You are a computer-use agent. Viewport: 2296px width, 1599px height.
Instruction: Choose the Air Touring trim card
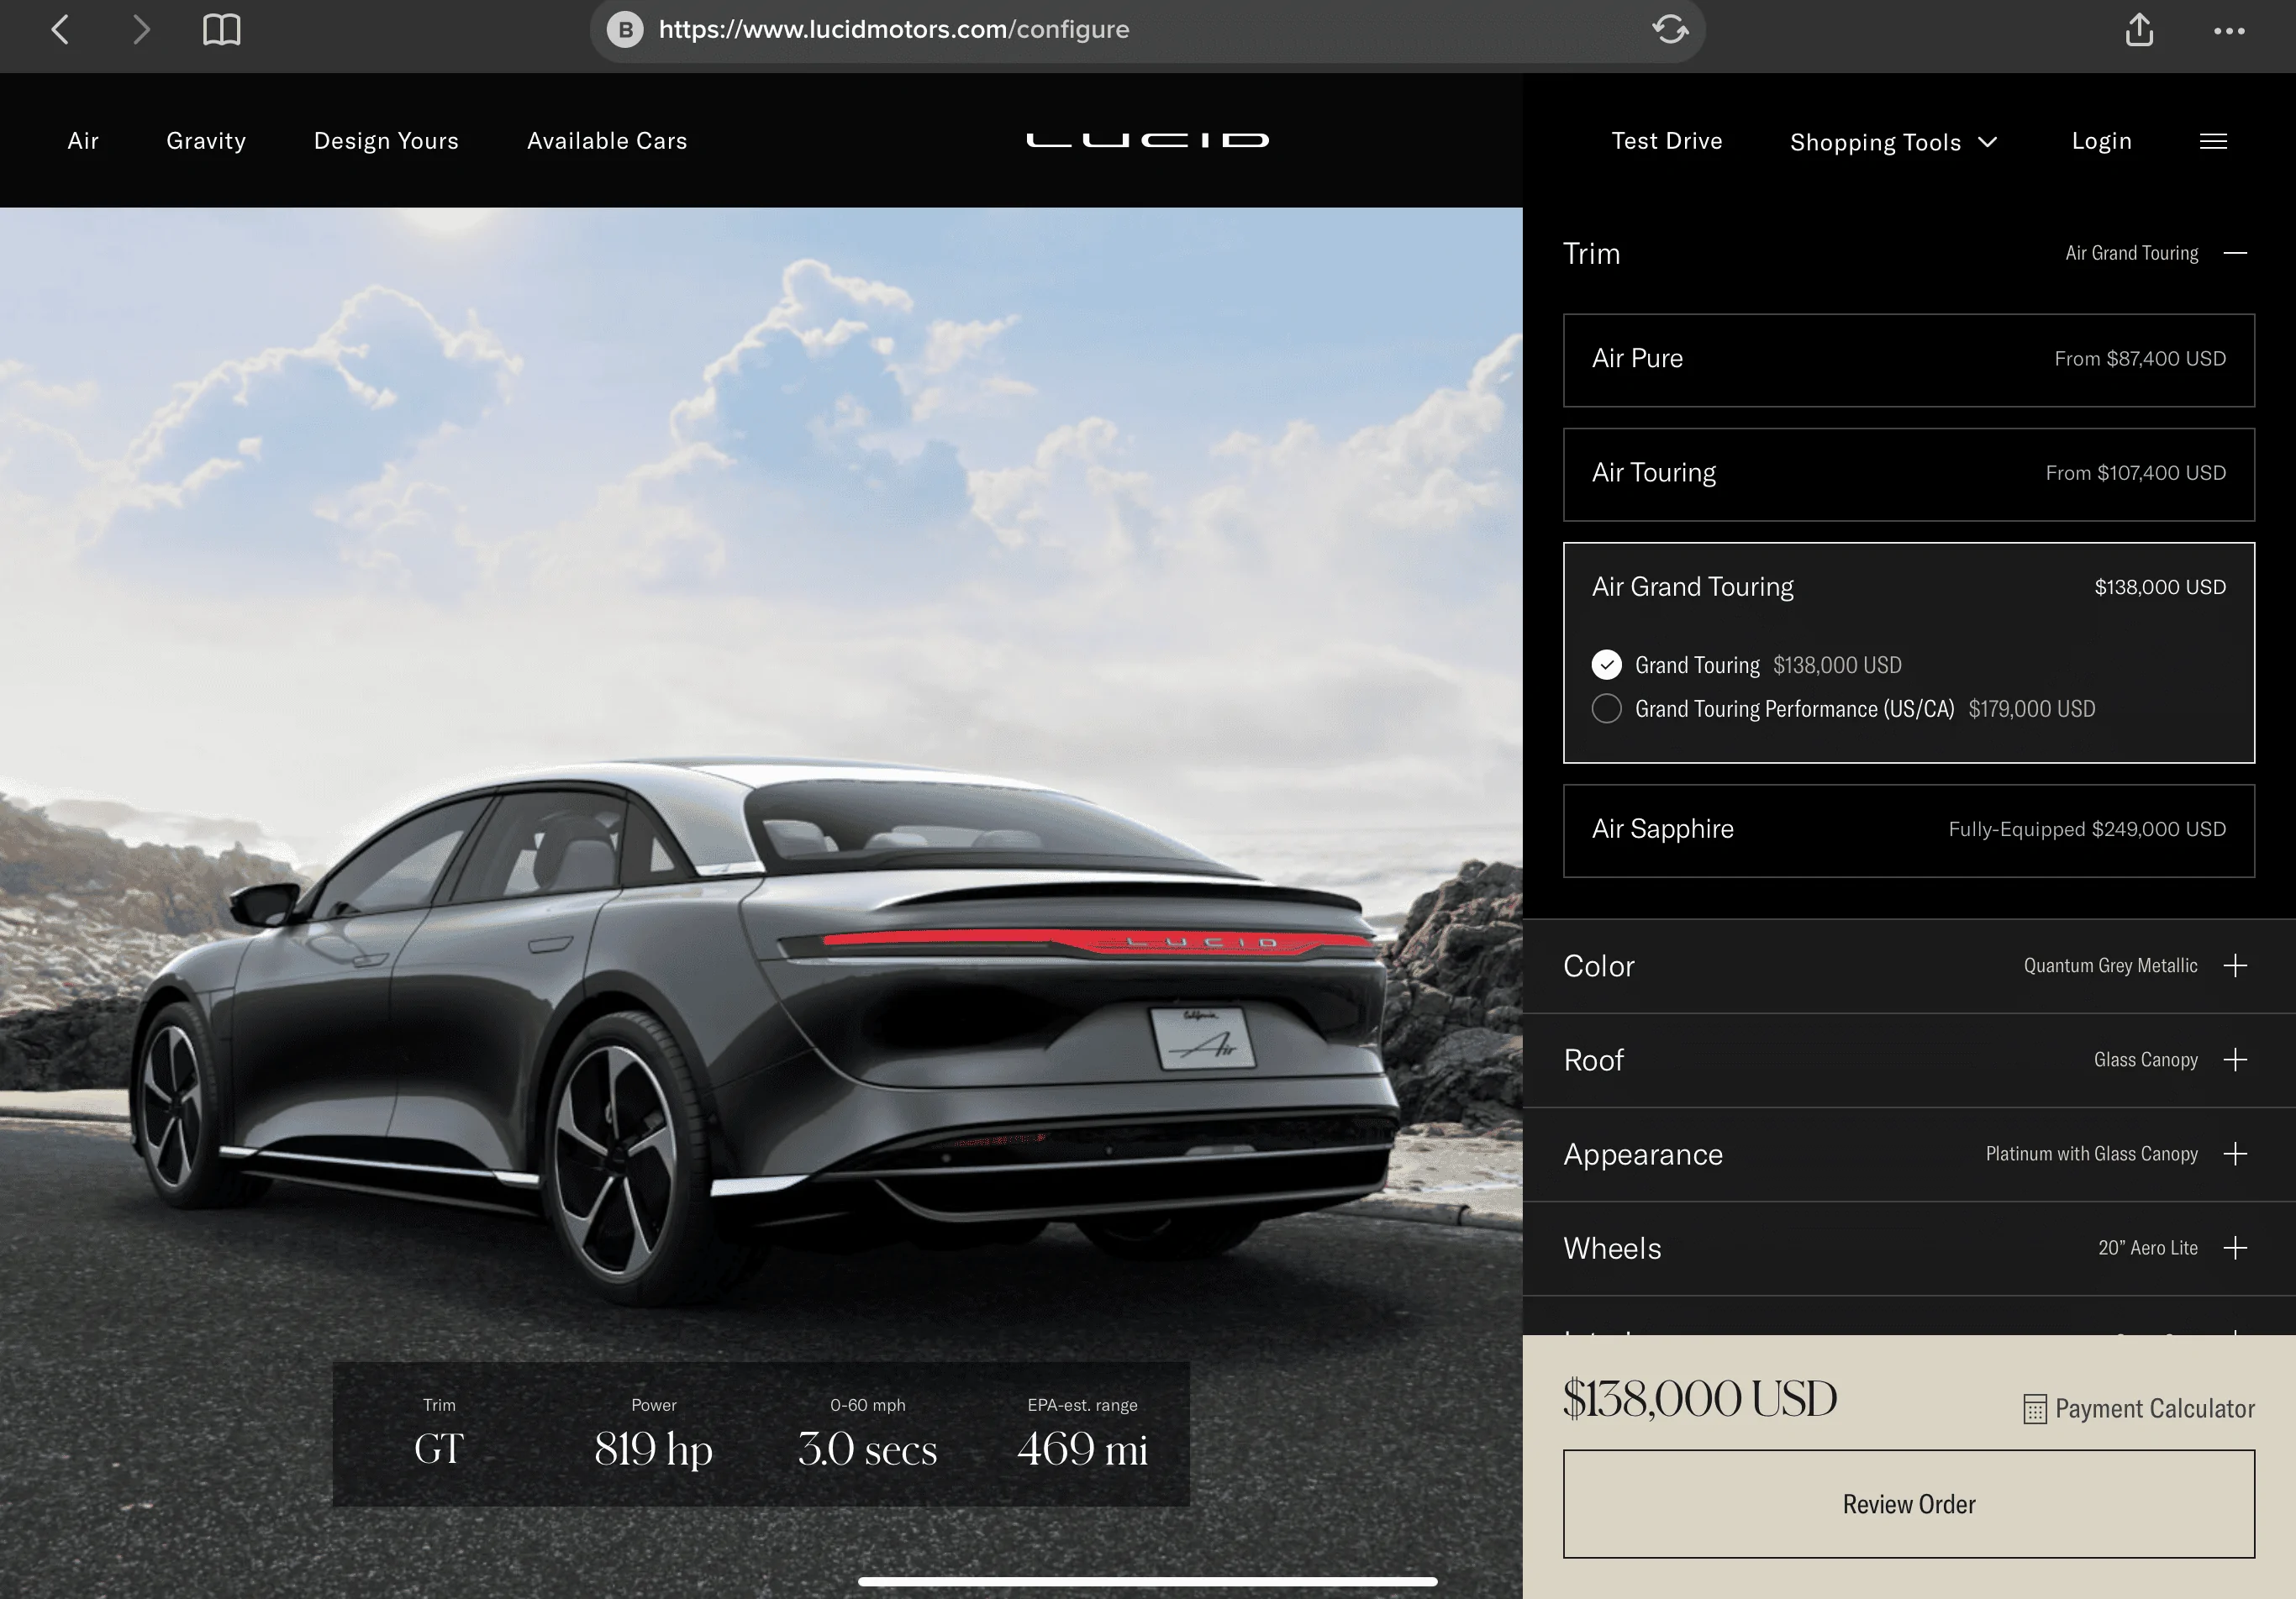[x=1908, y=474]
